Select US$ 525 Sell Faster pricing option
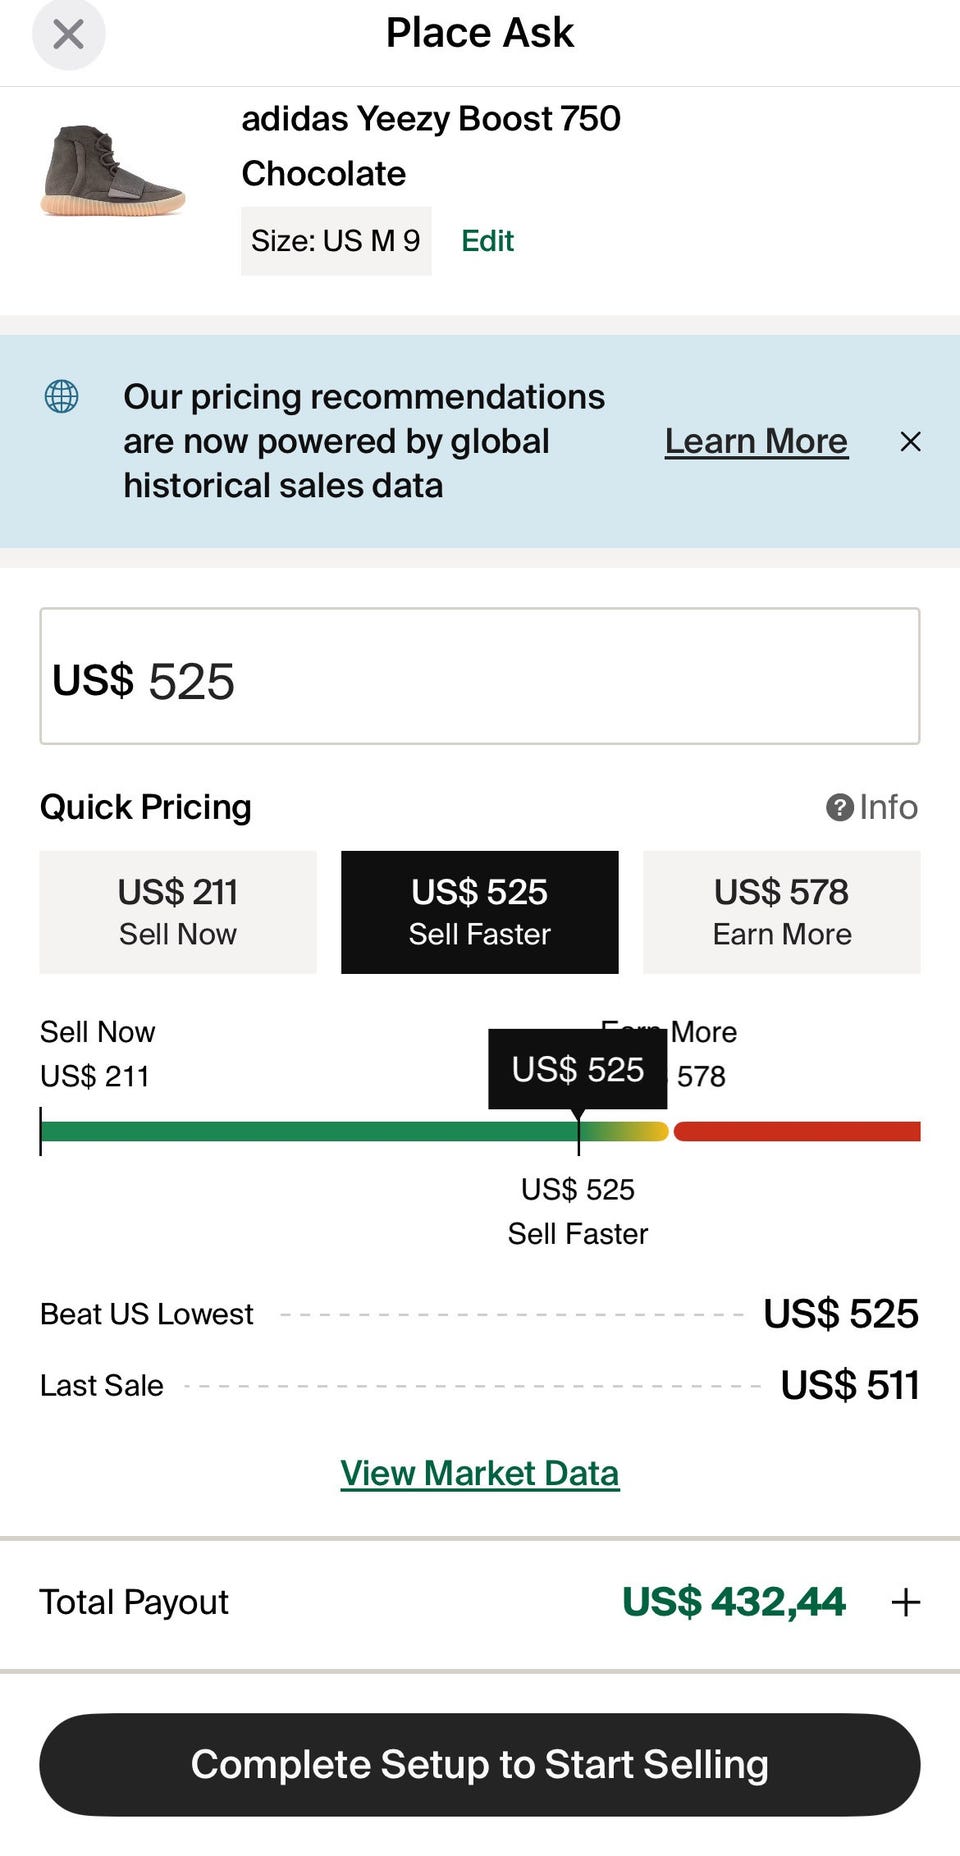Viewport: 960px width, 1856px height. pos(480,912)
